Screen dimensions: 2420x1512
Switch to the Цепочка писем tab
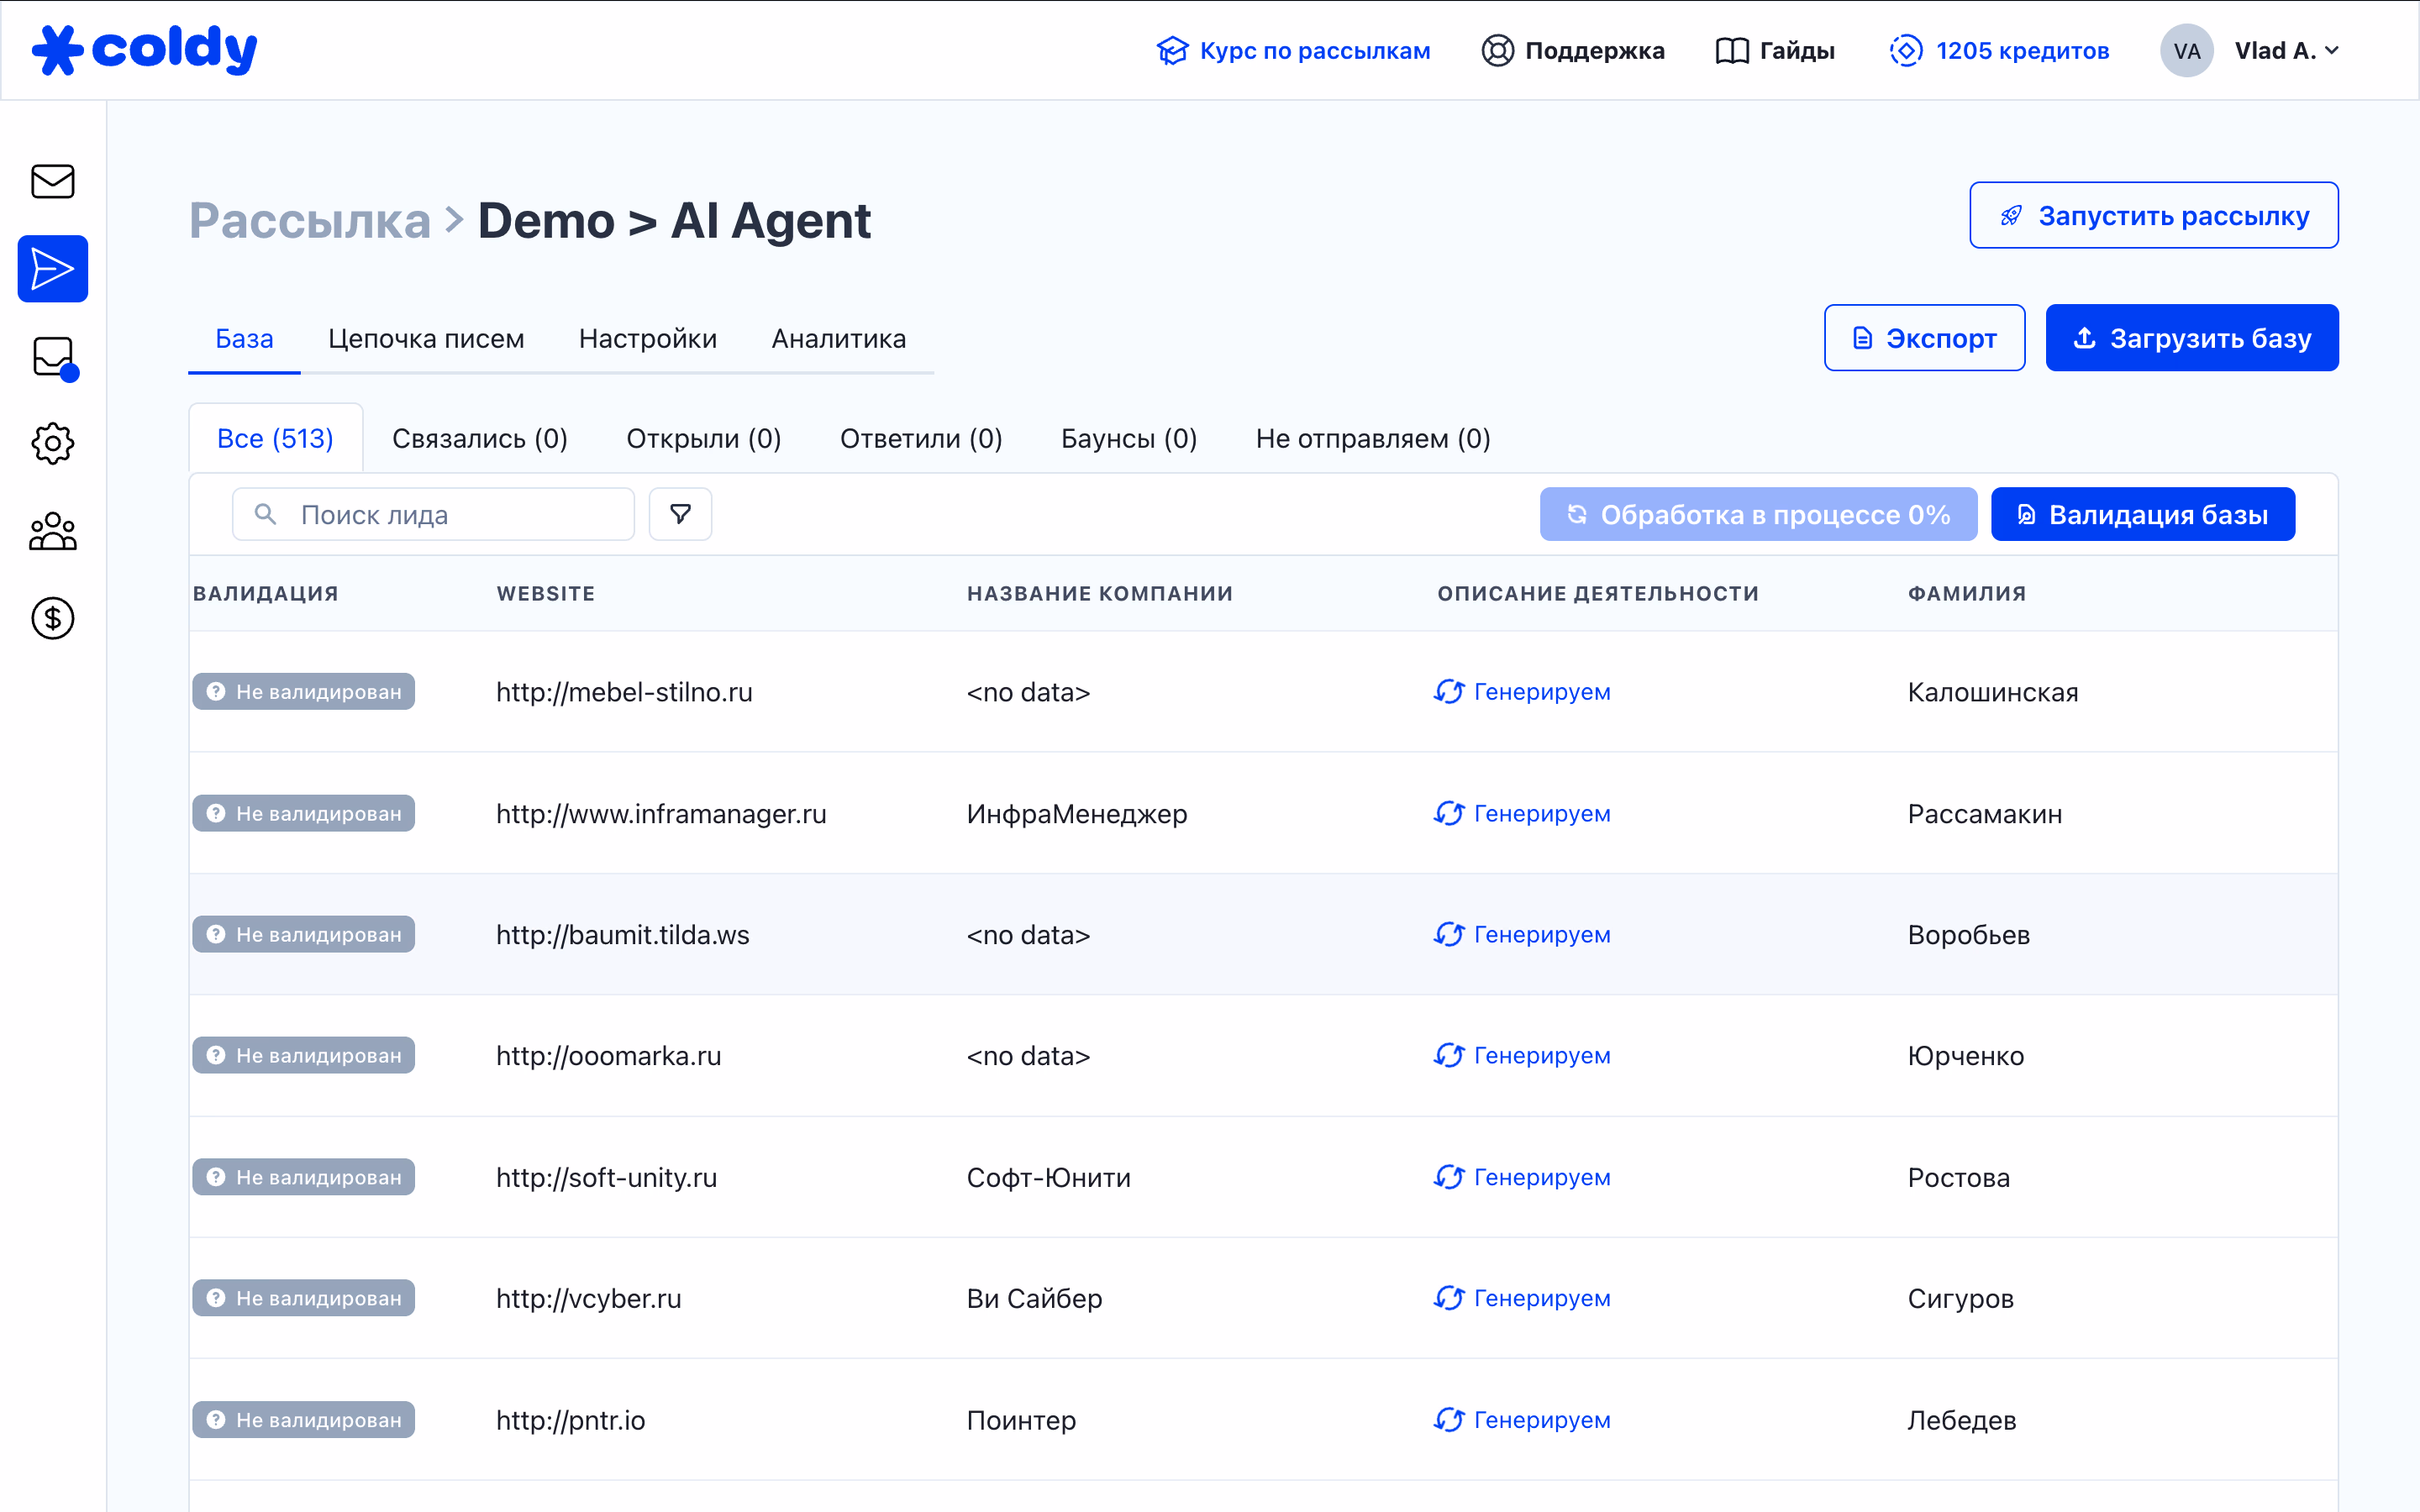point(426,339)
